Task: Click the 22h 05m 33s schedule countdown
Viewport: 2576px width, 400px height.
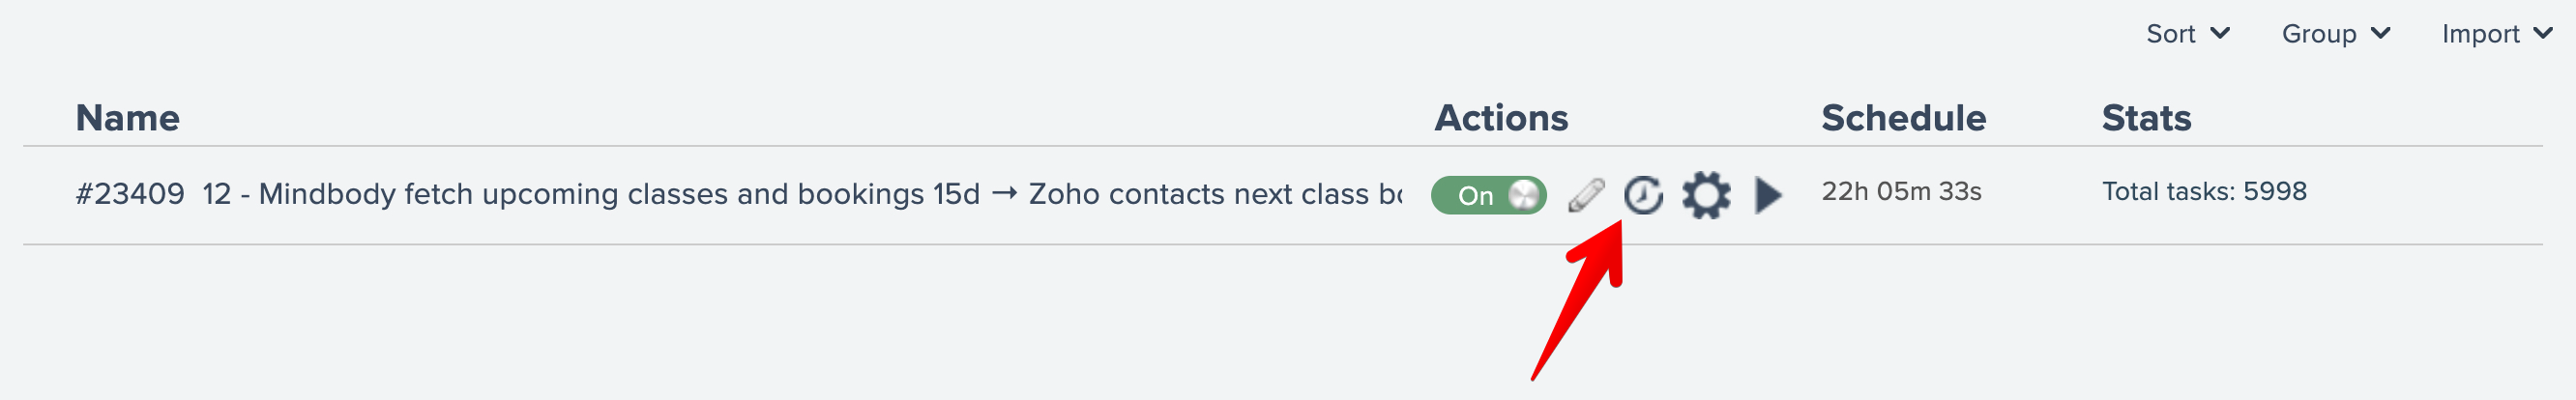Action: 1901,192
